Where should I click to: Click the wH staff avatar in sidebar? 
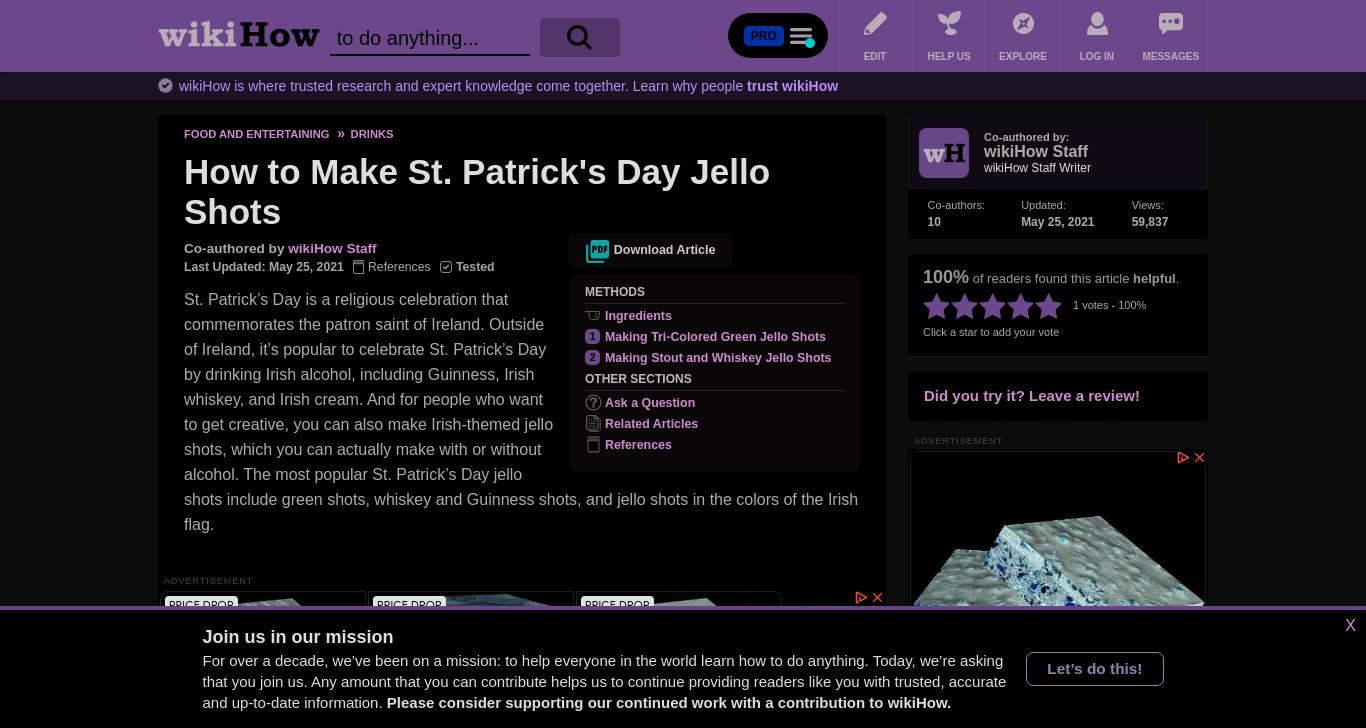point(944,153)
